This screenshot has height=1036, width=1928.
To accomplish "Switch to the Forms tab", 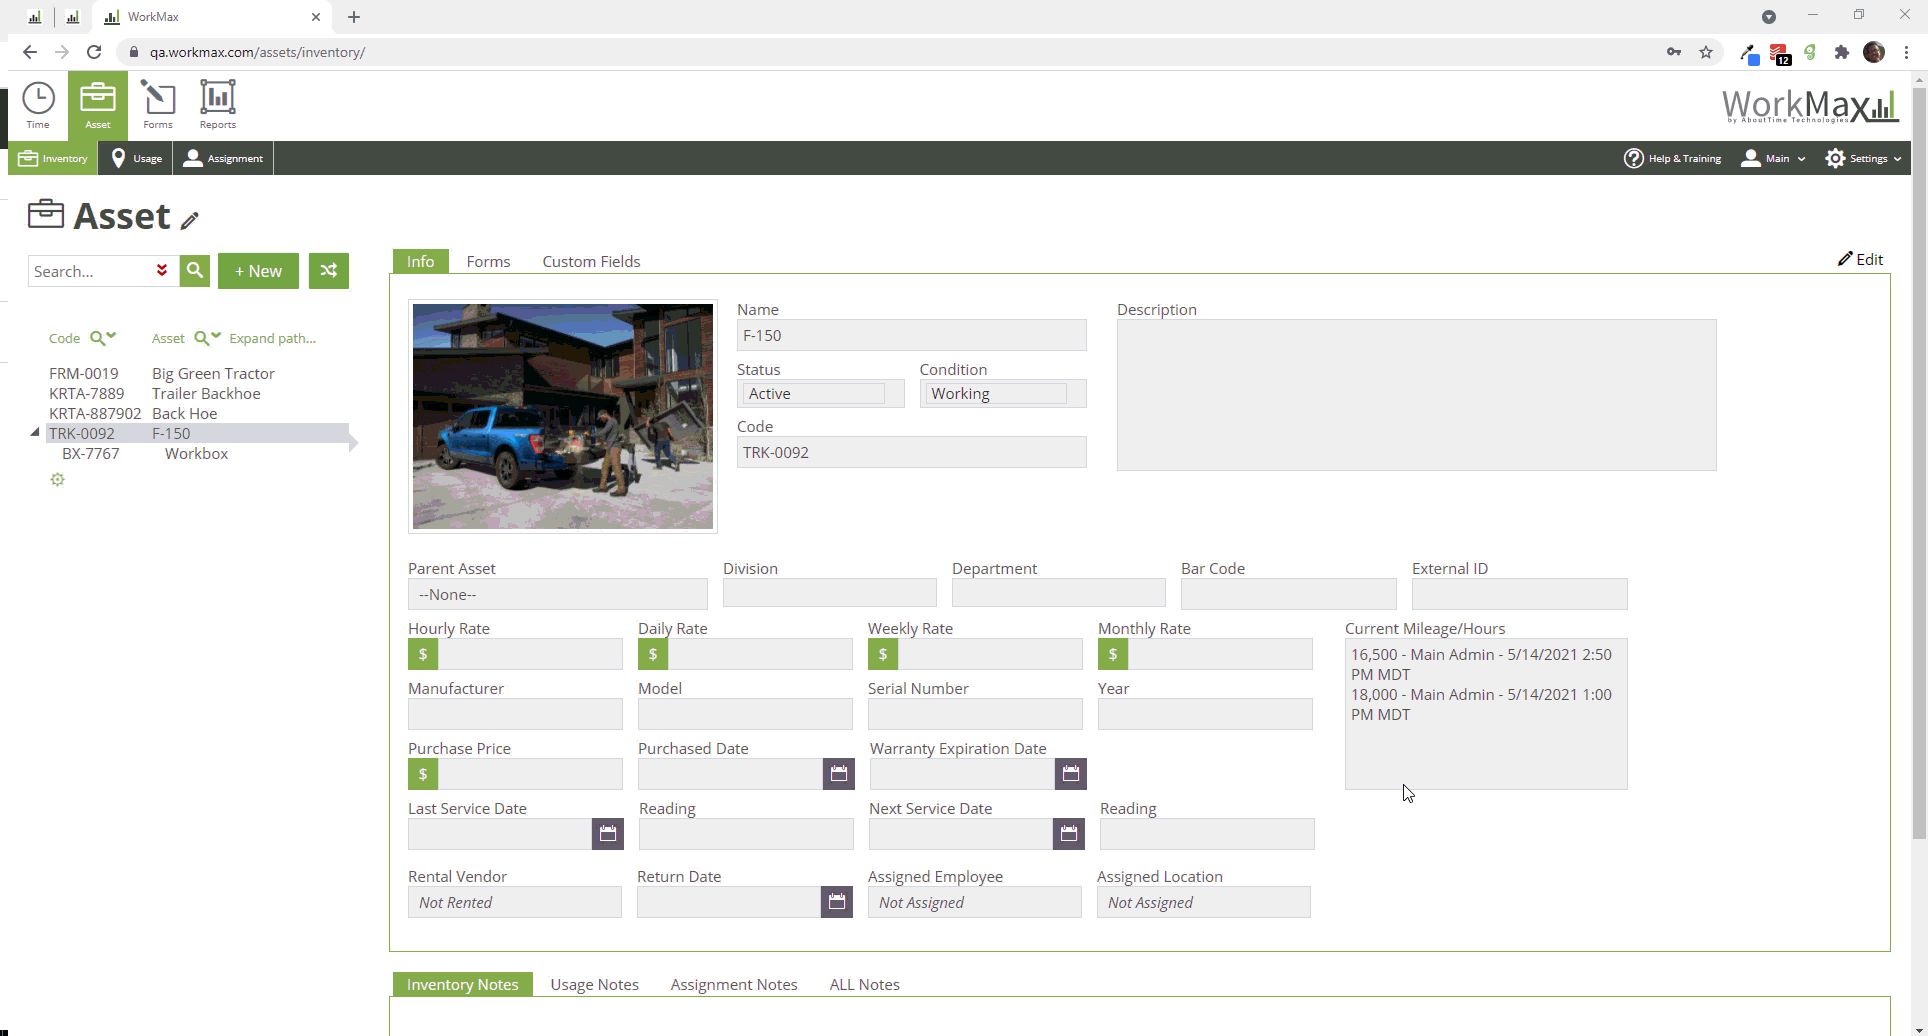I will point(488,261).
